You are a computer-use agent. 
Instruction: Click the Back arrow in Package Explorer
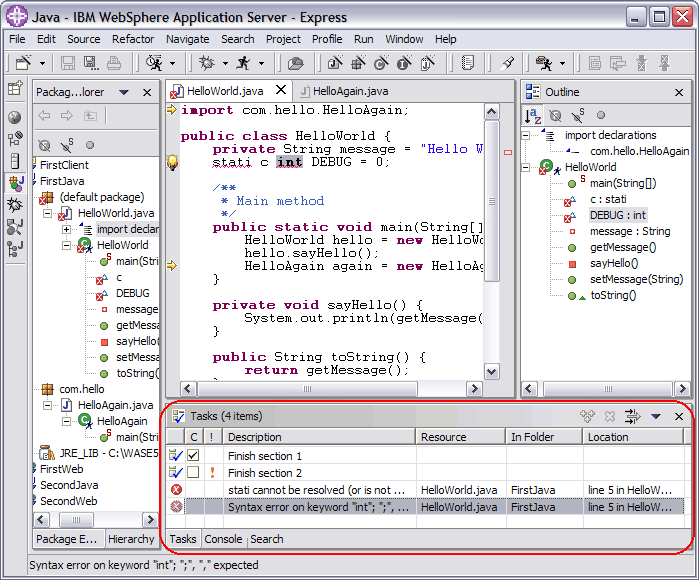point(44,115)
